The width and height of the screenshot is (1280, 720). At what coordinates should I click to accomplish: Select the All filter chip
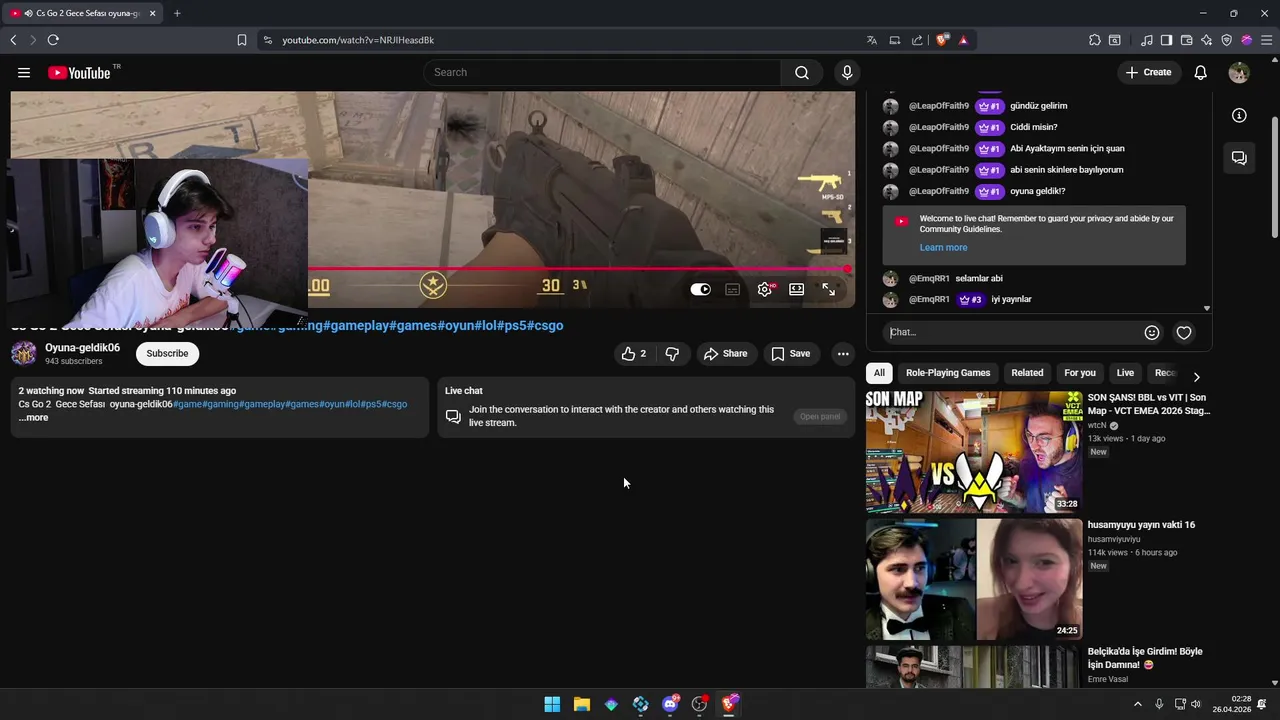tap(879, 373)
